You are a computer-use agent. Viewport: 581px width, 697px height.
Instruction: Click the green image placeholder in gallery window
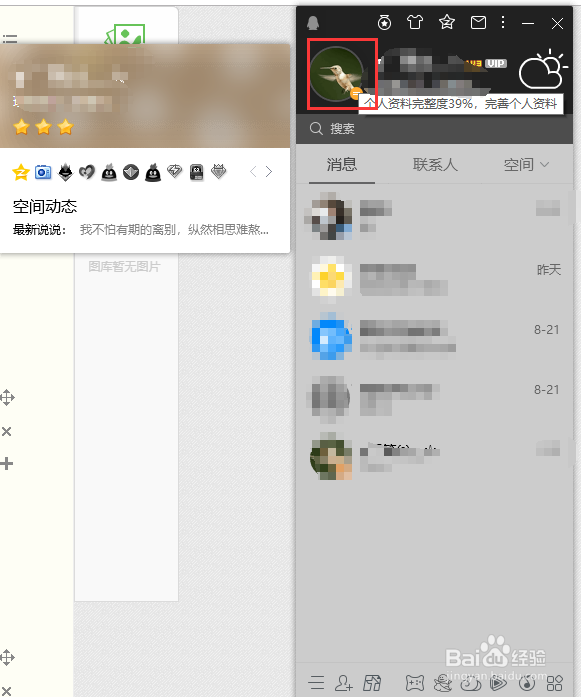[125, 34]
